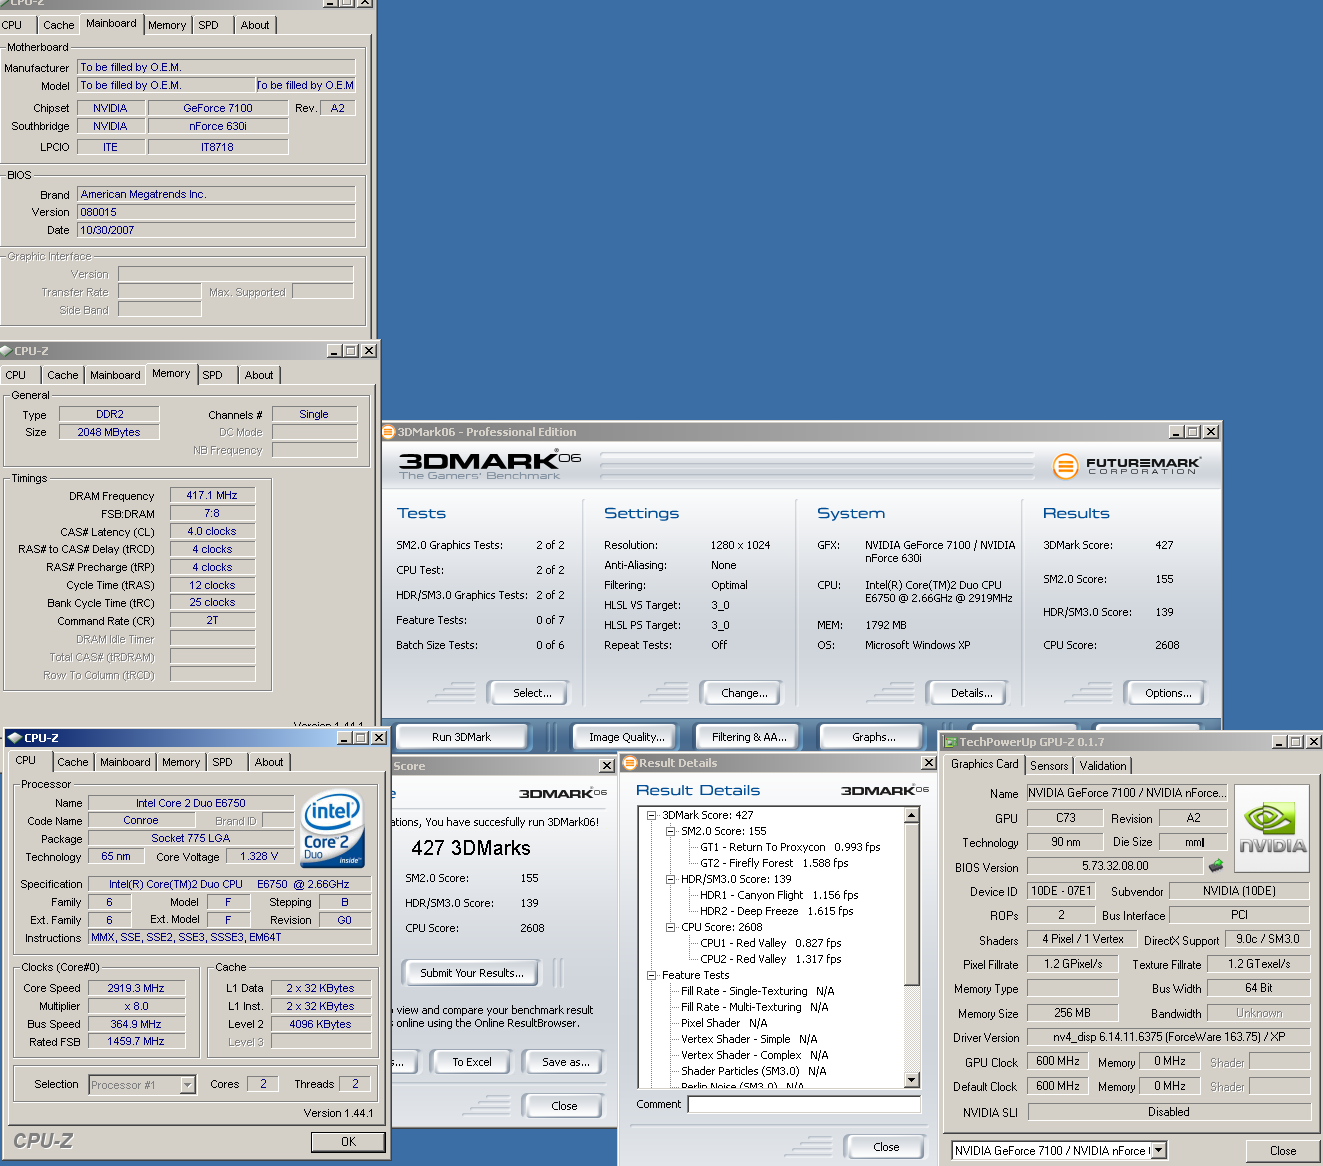Click Submit Your Results... button
Screen dimensions: 1323x1166
point(471,973)
